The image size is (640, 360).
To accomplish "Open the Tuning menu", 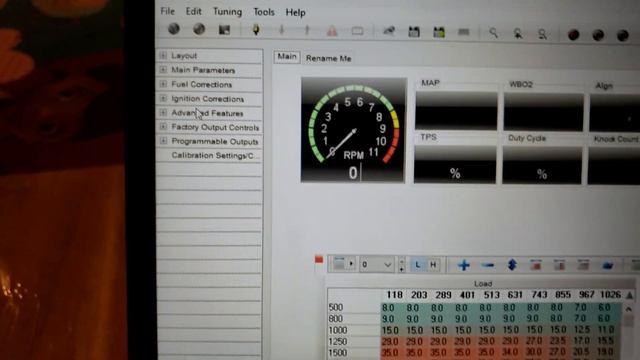I will (227, 12).
